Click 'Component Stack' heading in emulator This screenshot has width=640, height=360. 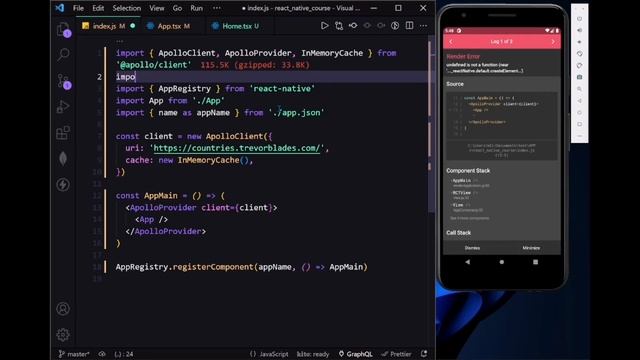click(x=468, y=171)
